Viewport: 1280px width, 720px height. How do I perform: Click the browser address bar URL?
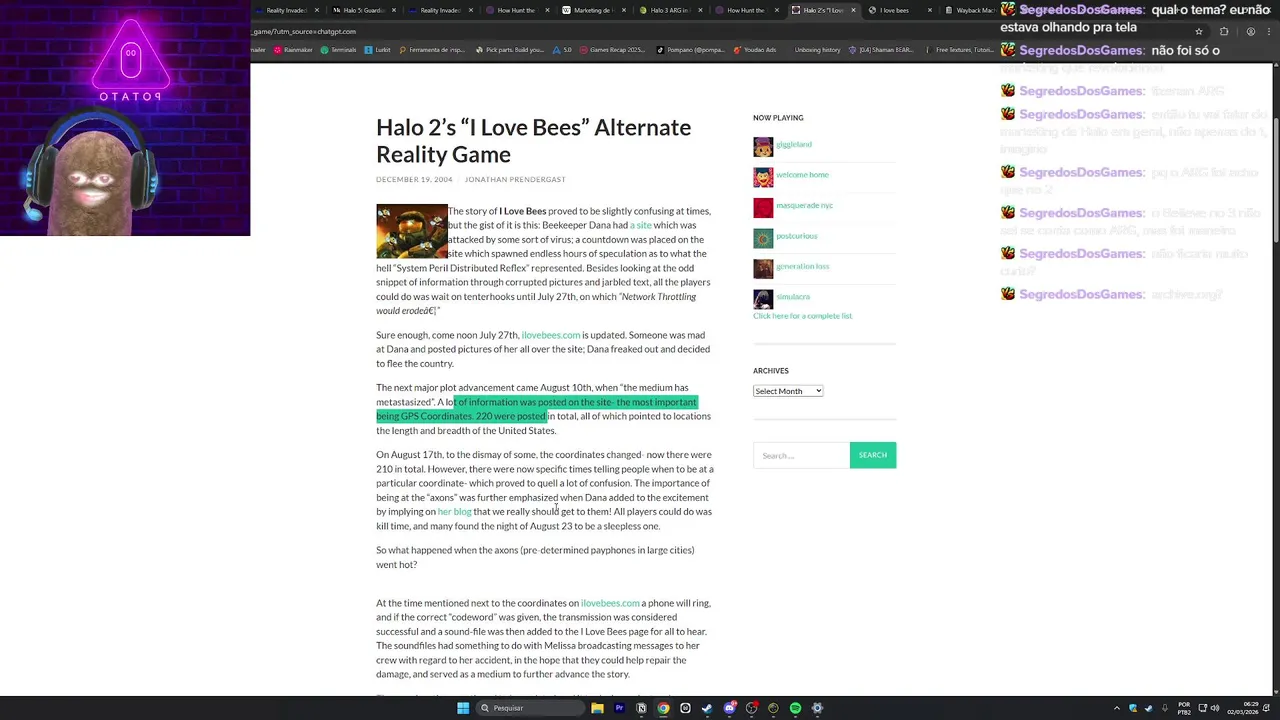pyautogui.click(x=304, y=31)
